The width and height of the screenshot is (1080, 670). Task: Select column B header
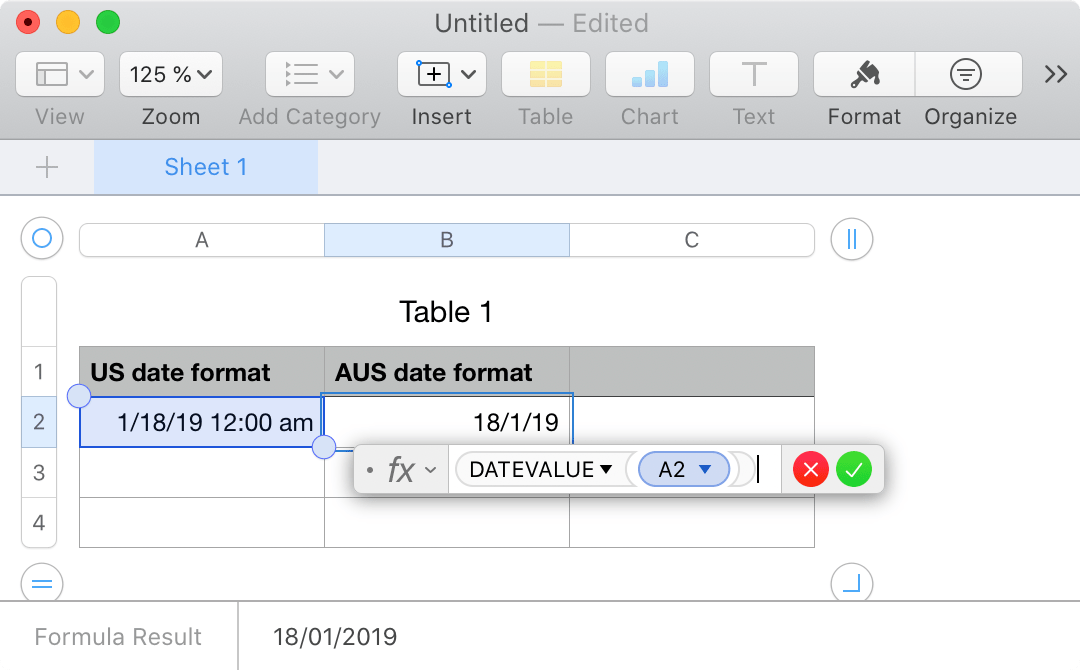(x=446, y=239)
